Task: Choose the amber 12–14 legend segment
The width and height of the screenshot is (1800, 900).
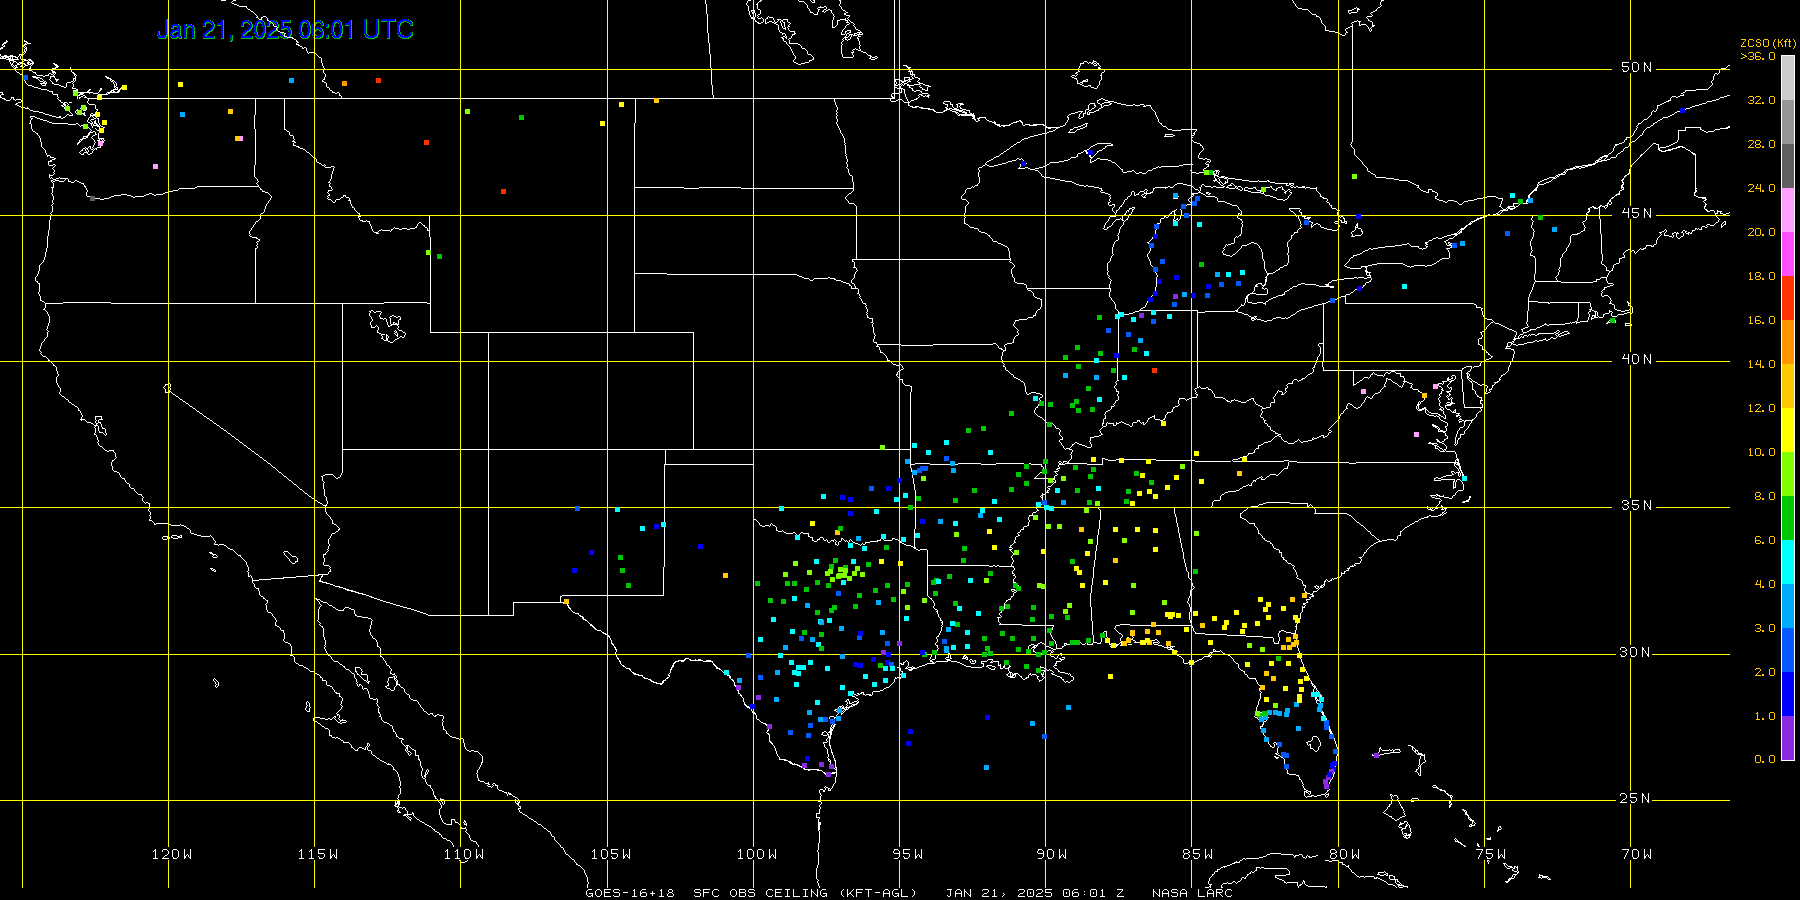Action: tap(1788, 386)
